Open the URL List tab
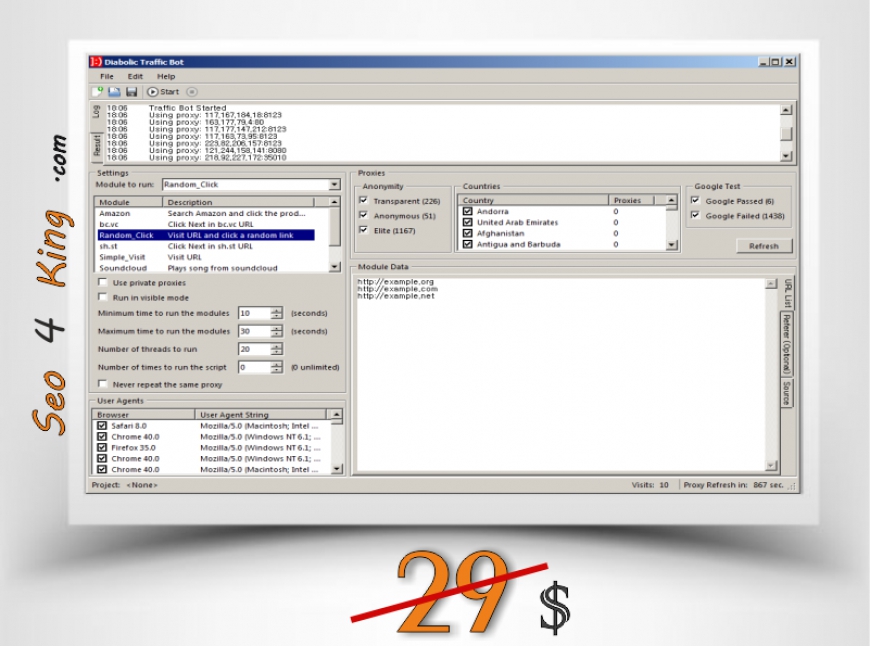870x646 pixels. tap(787, 293)
